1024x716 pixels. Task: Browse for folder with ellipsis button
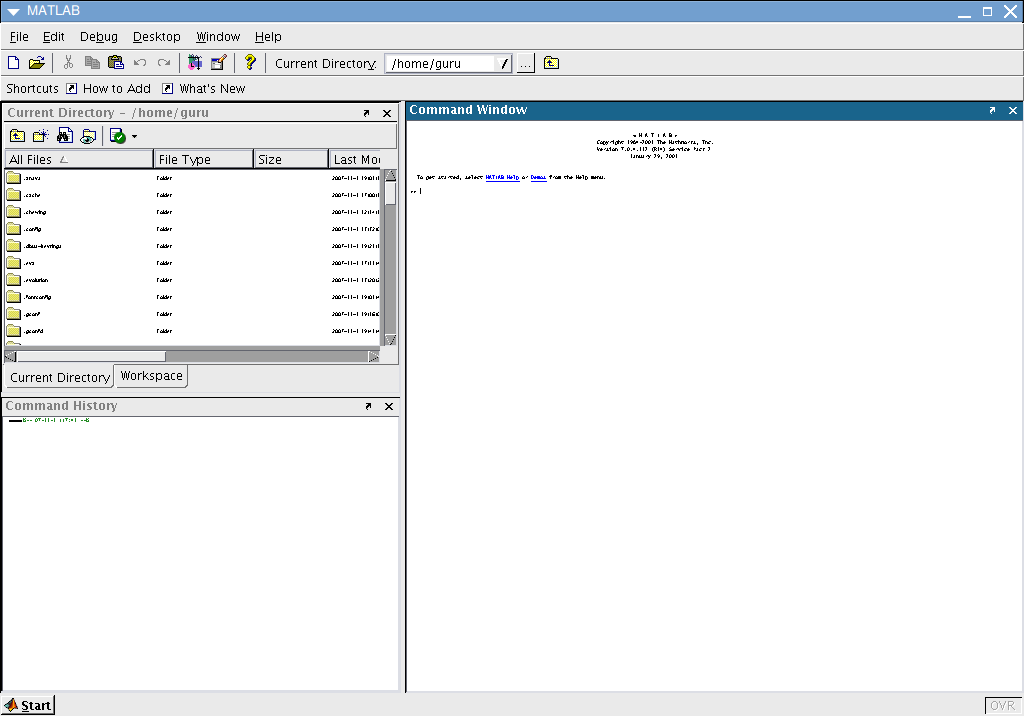tap(526, 63)
